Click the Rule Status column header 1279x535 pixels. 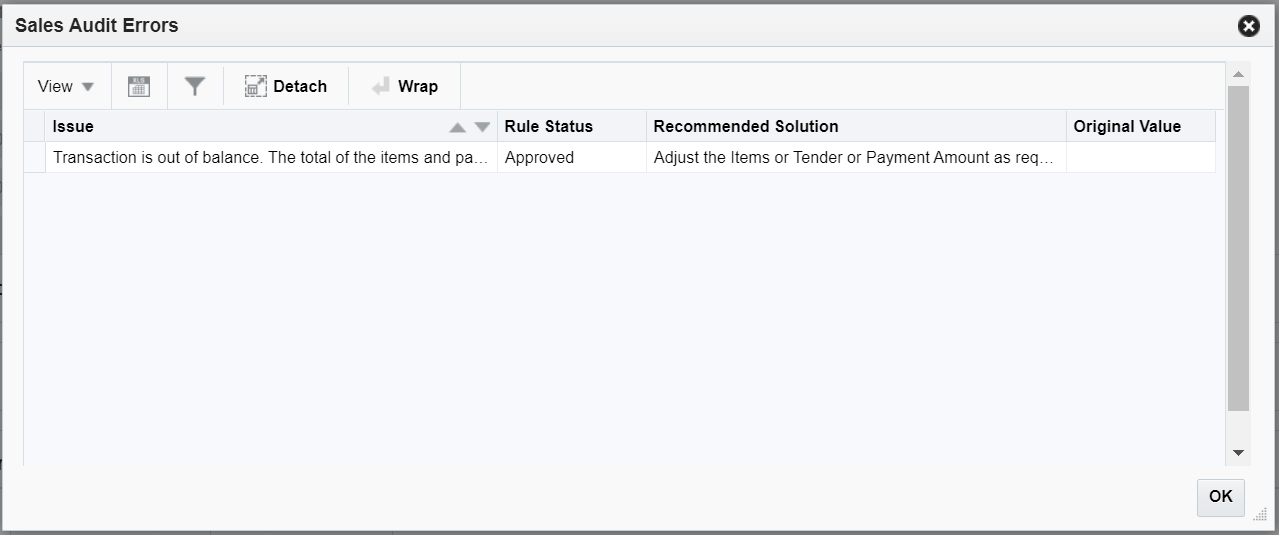point(548,127)
